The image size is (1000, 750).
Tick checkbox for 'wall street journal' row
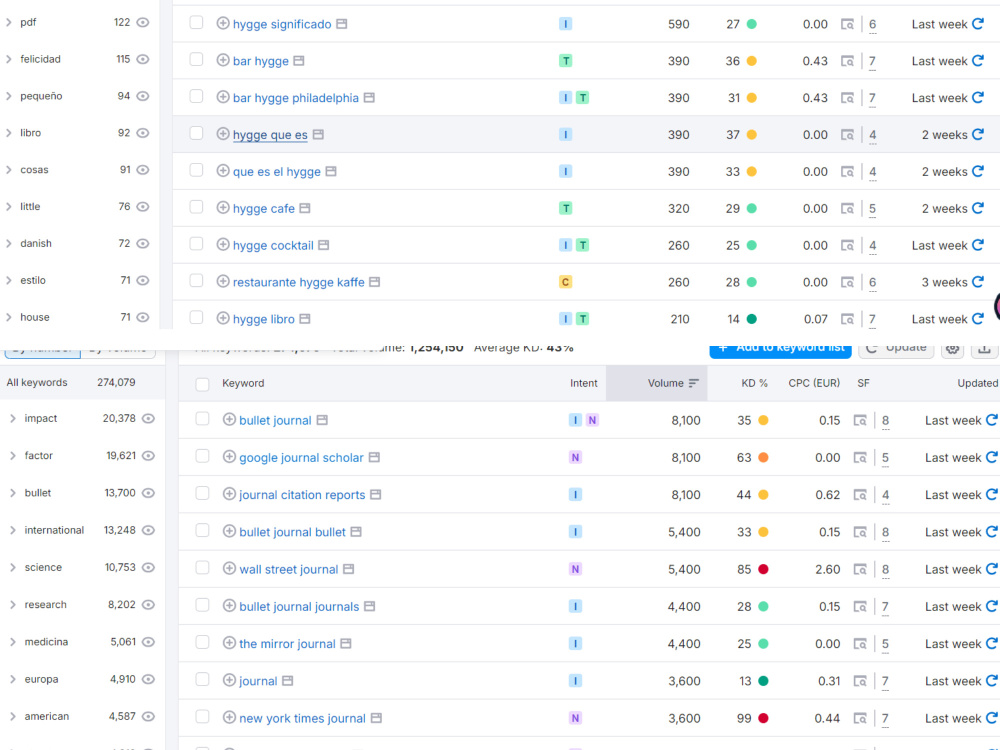pos(202,568)
